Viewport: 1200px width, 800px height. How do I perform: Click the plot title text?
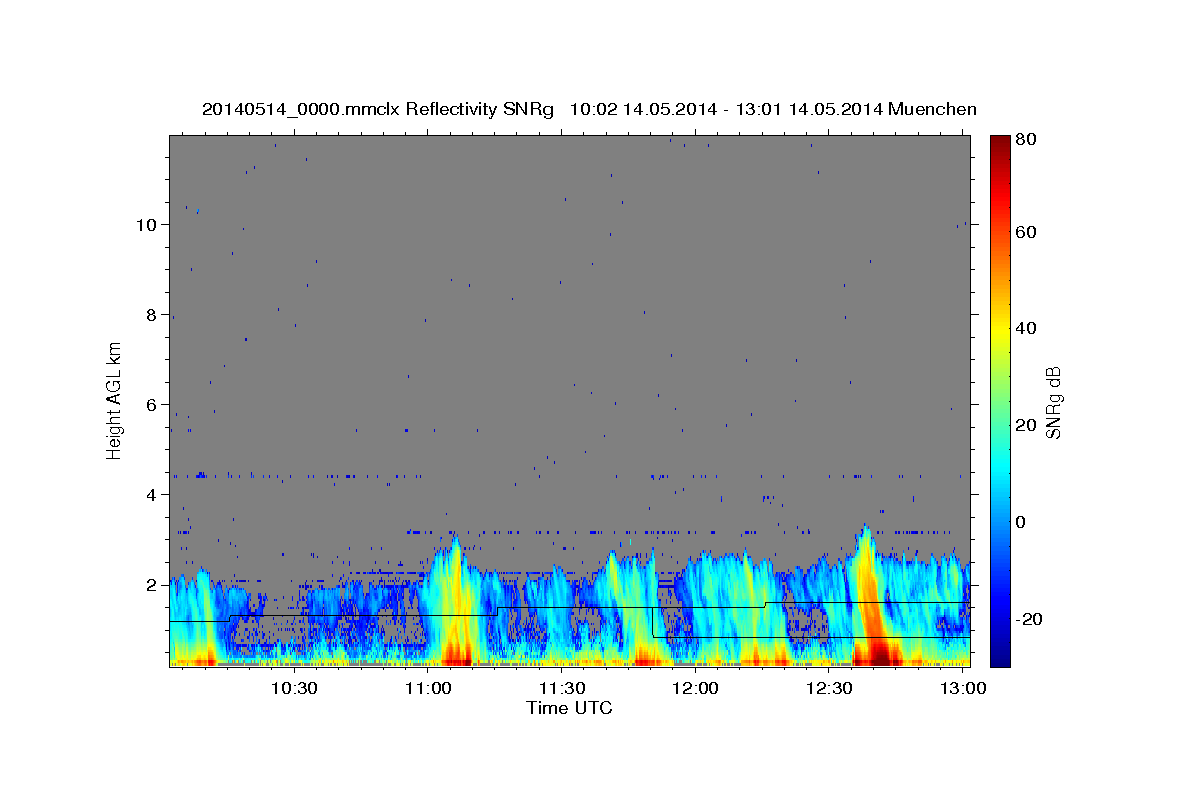click(589, 109)
